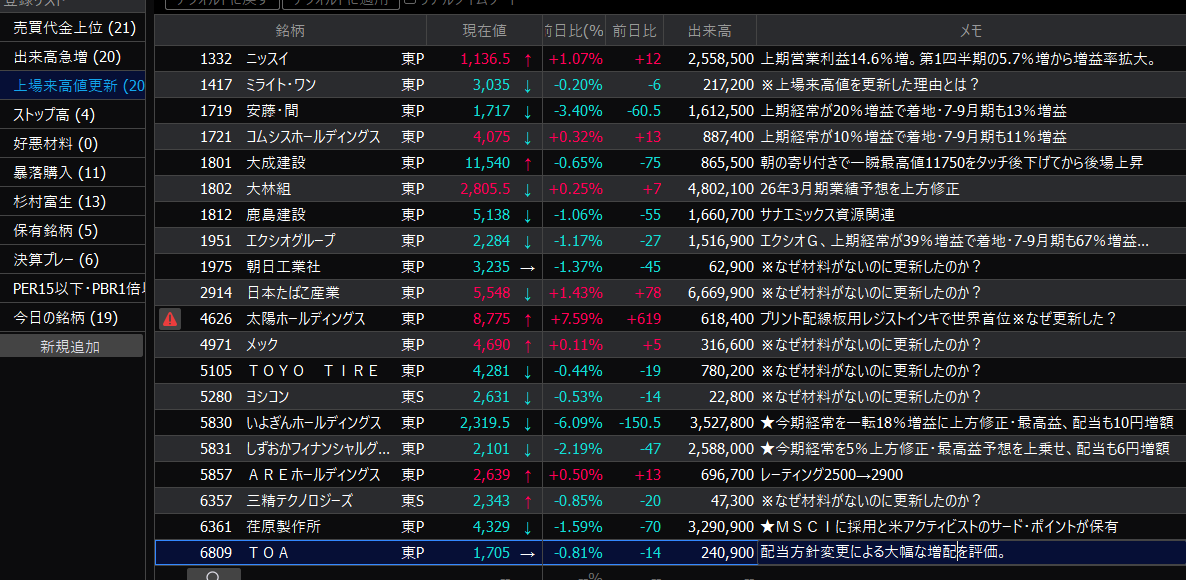Screen dimensions: 1186x580
Task: Switch to the ストップ高 (4) list
Action: 53,115
